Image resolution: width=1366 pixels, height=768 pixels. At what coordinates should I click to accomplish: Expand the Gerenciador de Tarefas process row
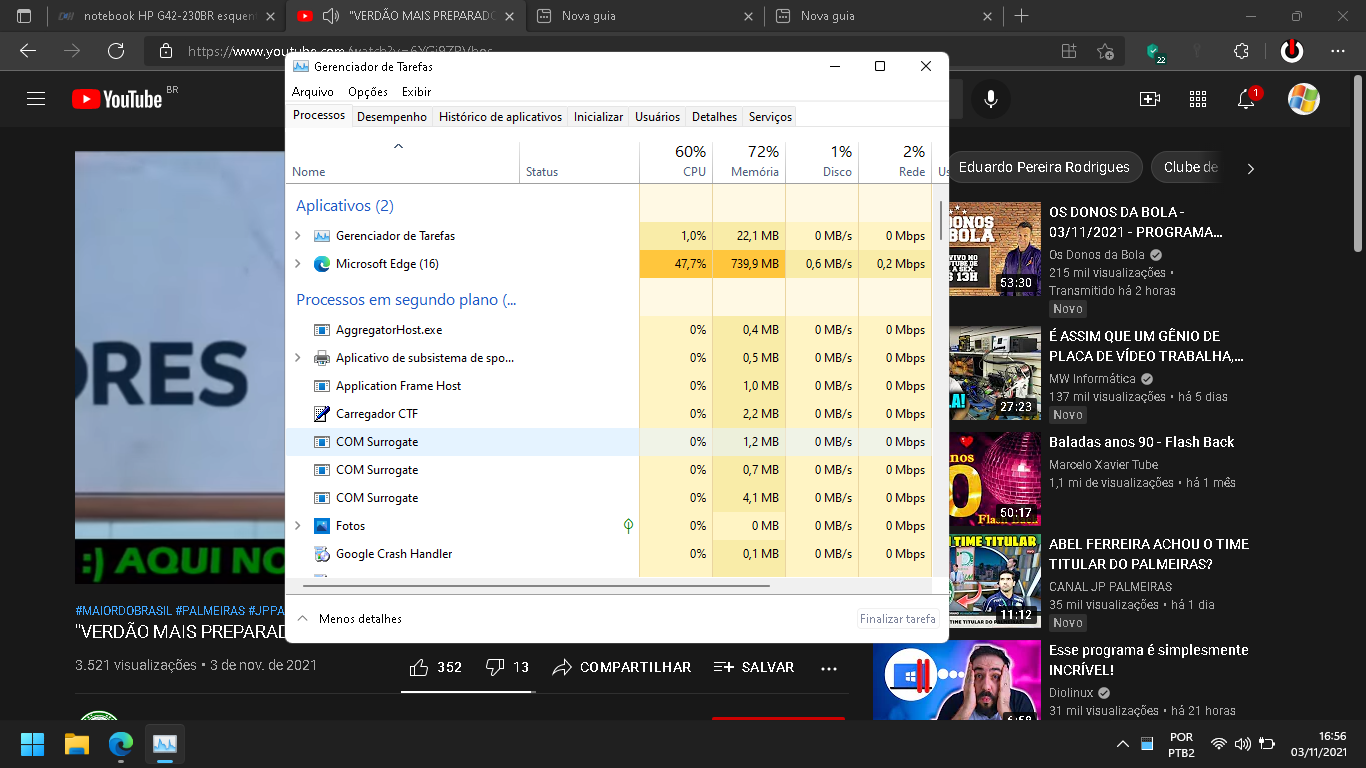[x=297, y=236]
